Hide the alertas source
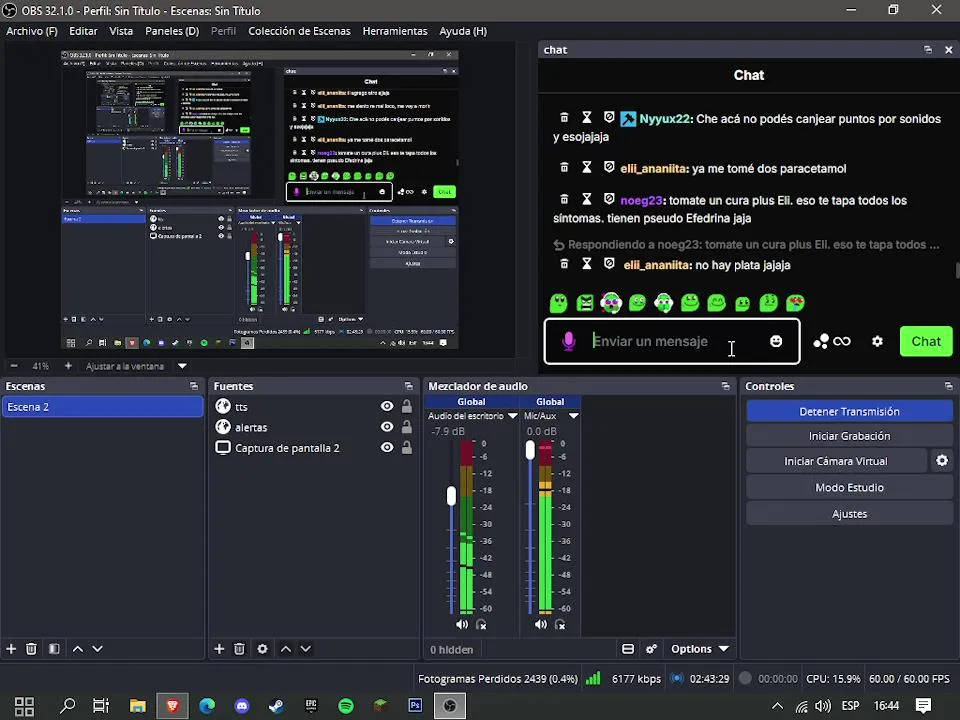 [387, 427]
